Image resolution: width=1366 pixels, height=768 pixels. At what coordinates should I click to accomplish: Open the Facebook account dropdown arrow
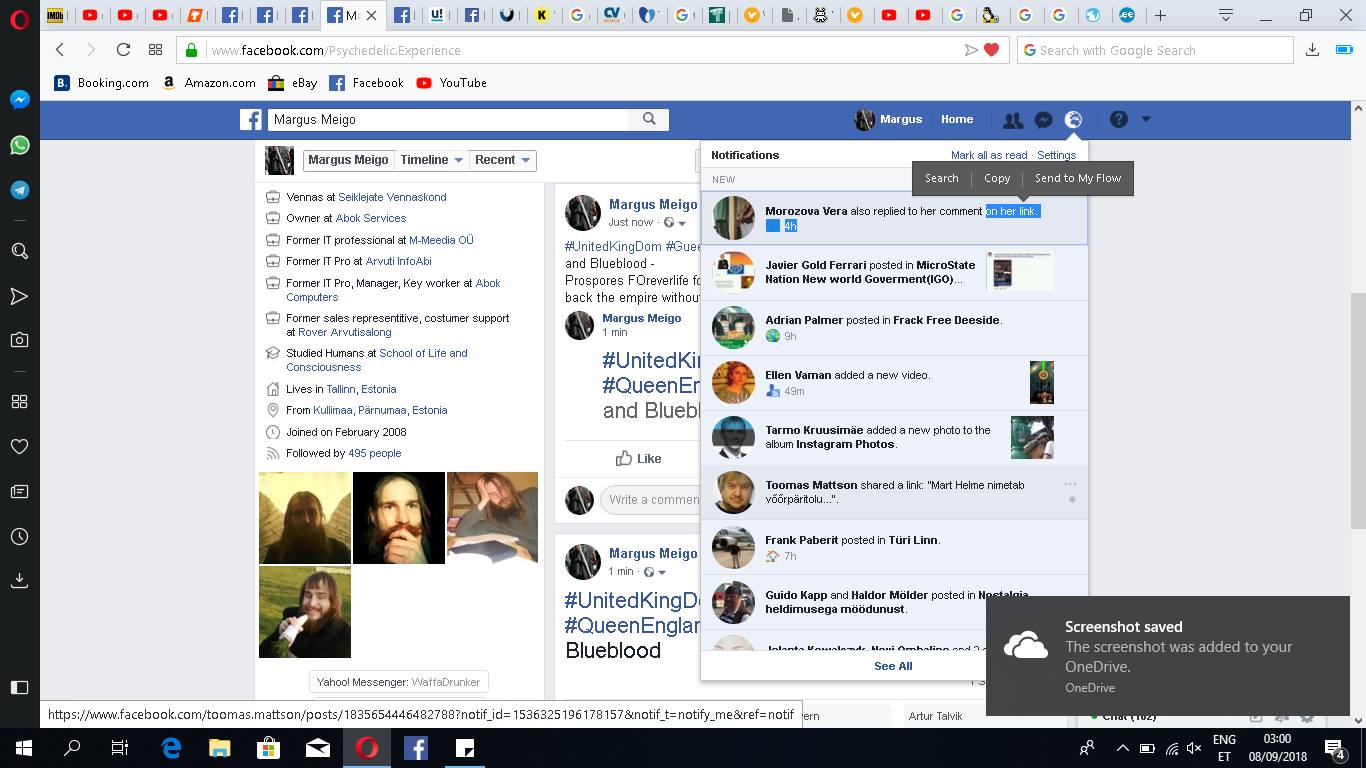pos(1146,119)
